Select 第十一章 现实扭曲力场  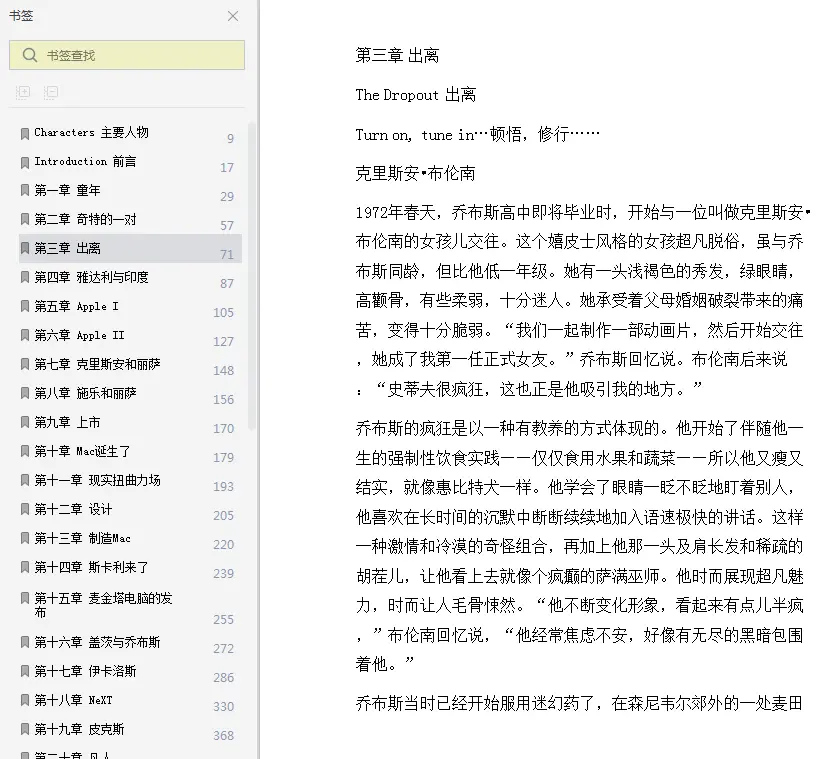pyautogui.click(x=97, y=480)
